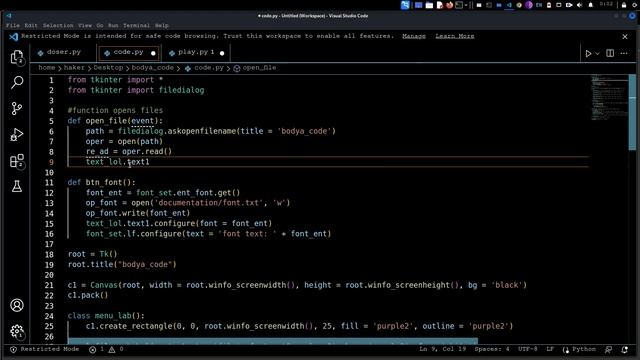Click the 'def btn_font():' line of code
This screenshot has width=640, height=360.
[x=101, y=182]
